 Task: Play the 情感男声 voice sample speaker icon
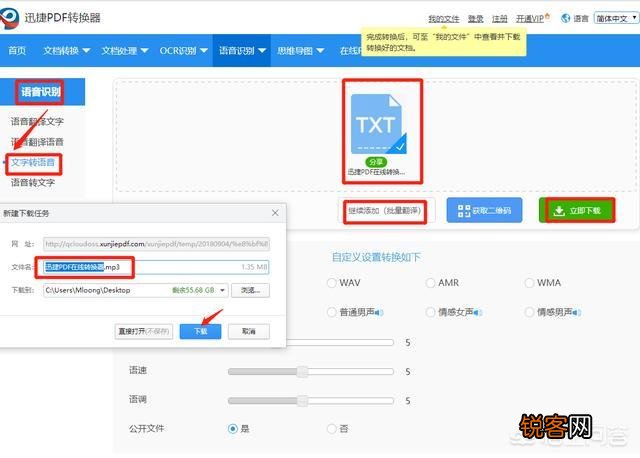(x=576, y=313)
